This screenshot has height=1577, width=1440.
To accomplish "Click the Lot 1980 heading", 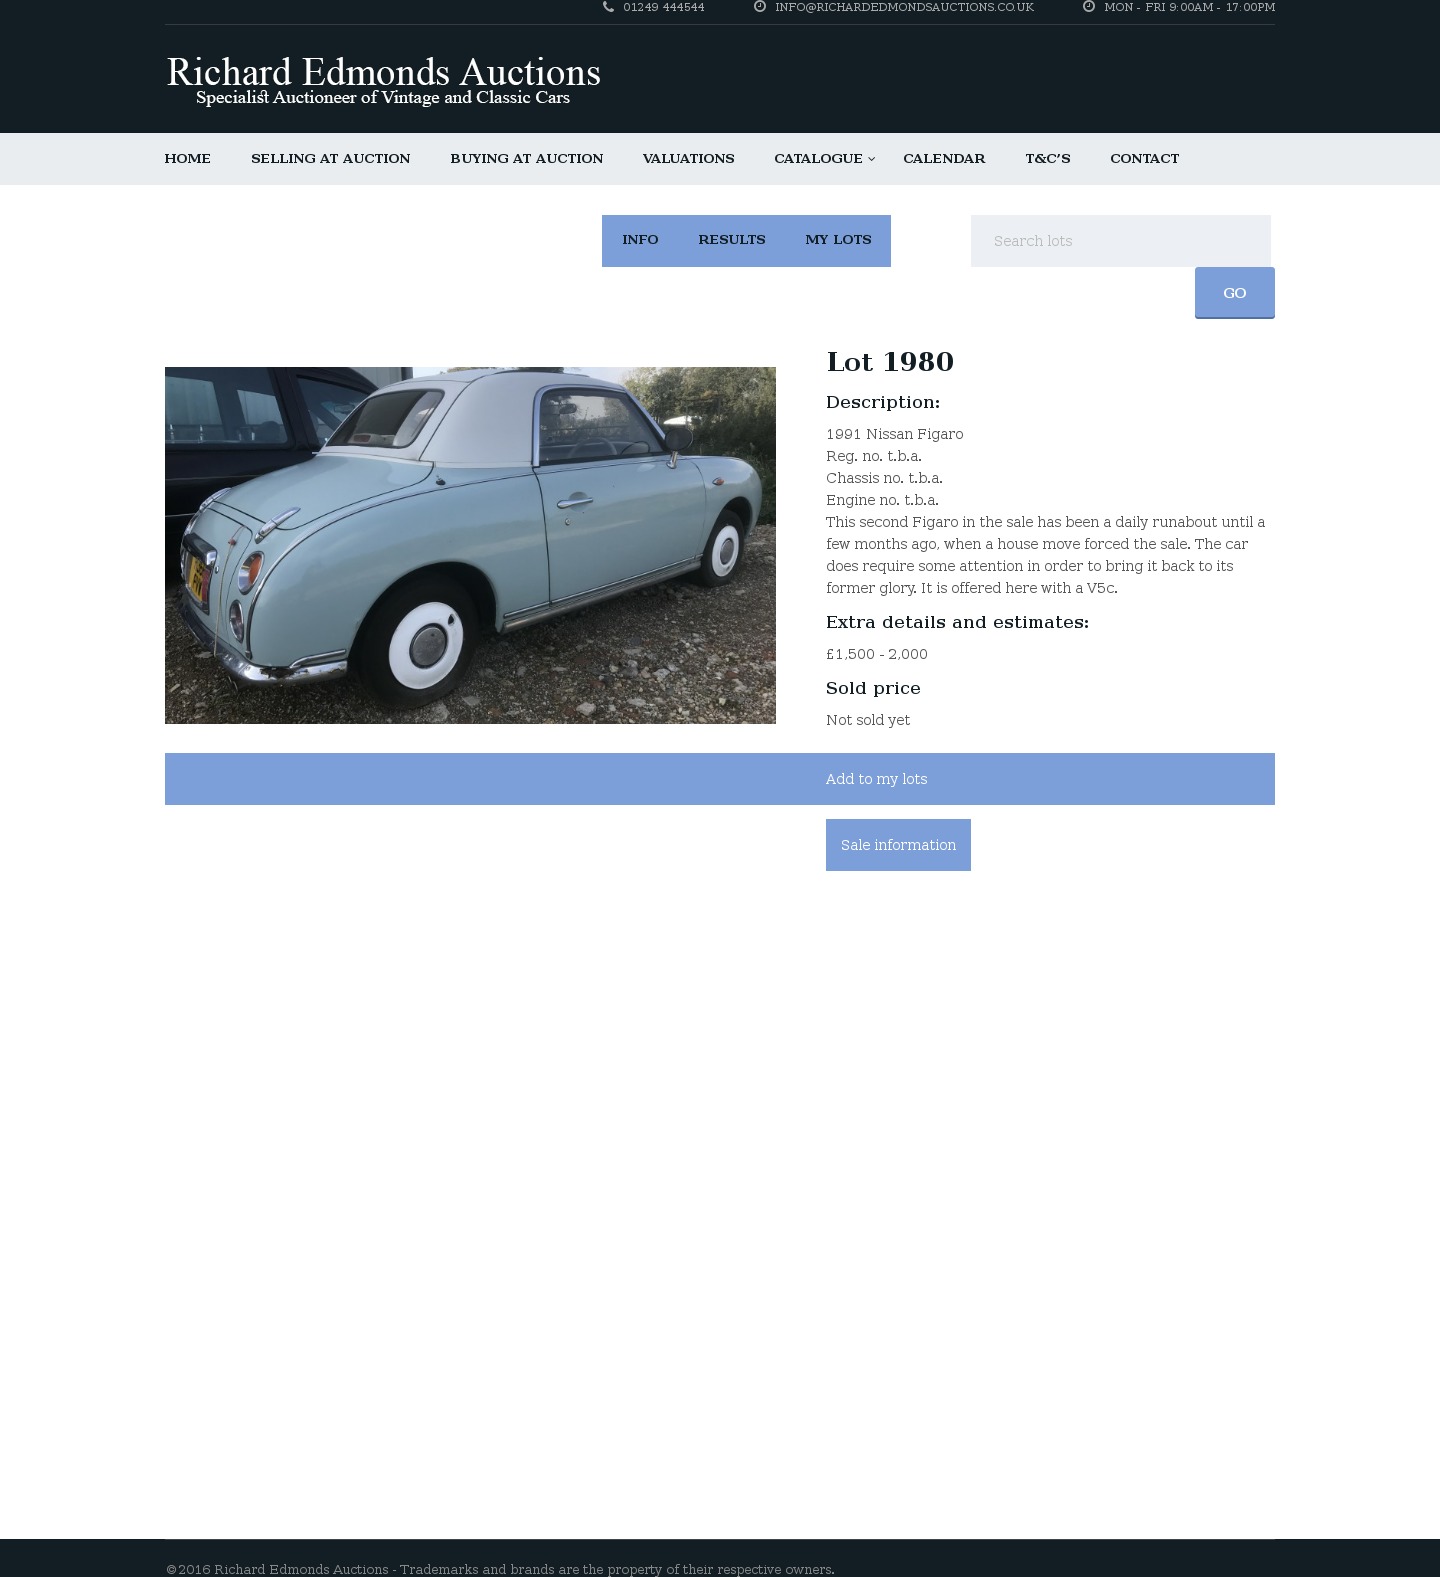I will [890, 362].
